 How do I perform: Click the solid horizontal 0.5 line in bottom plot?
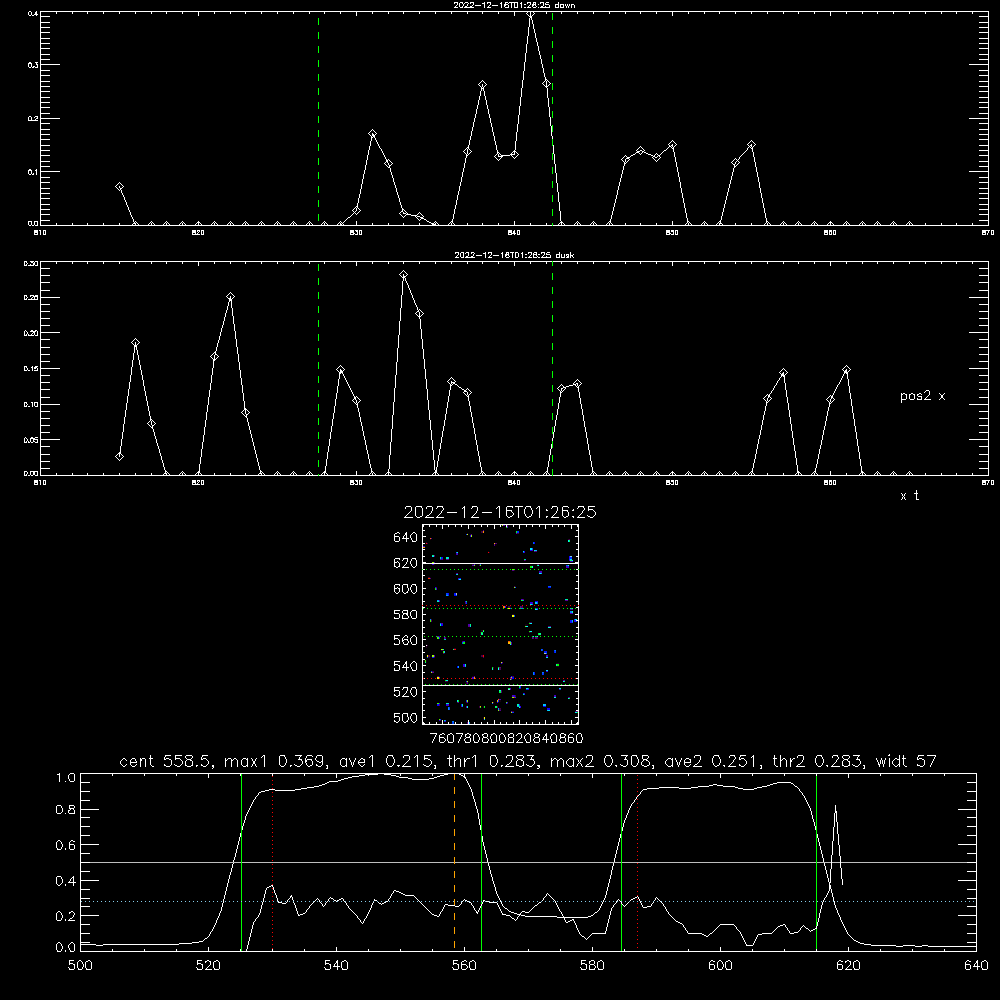coord(528,862)
